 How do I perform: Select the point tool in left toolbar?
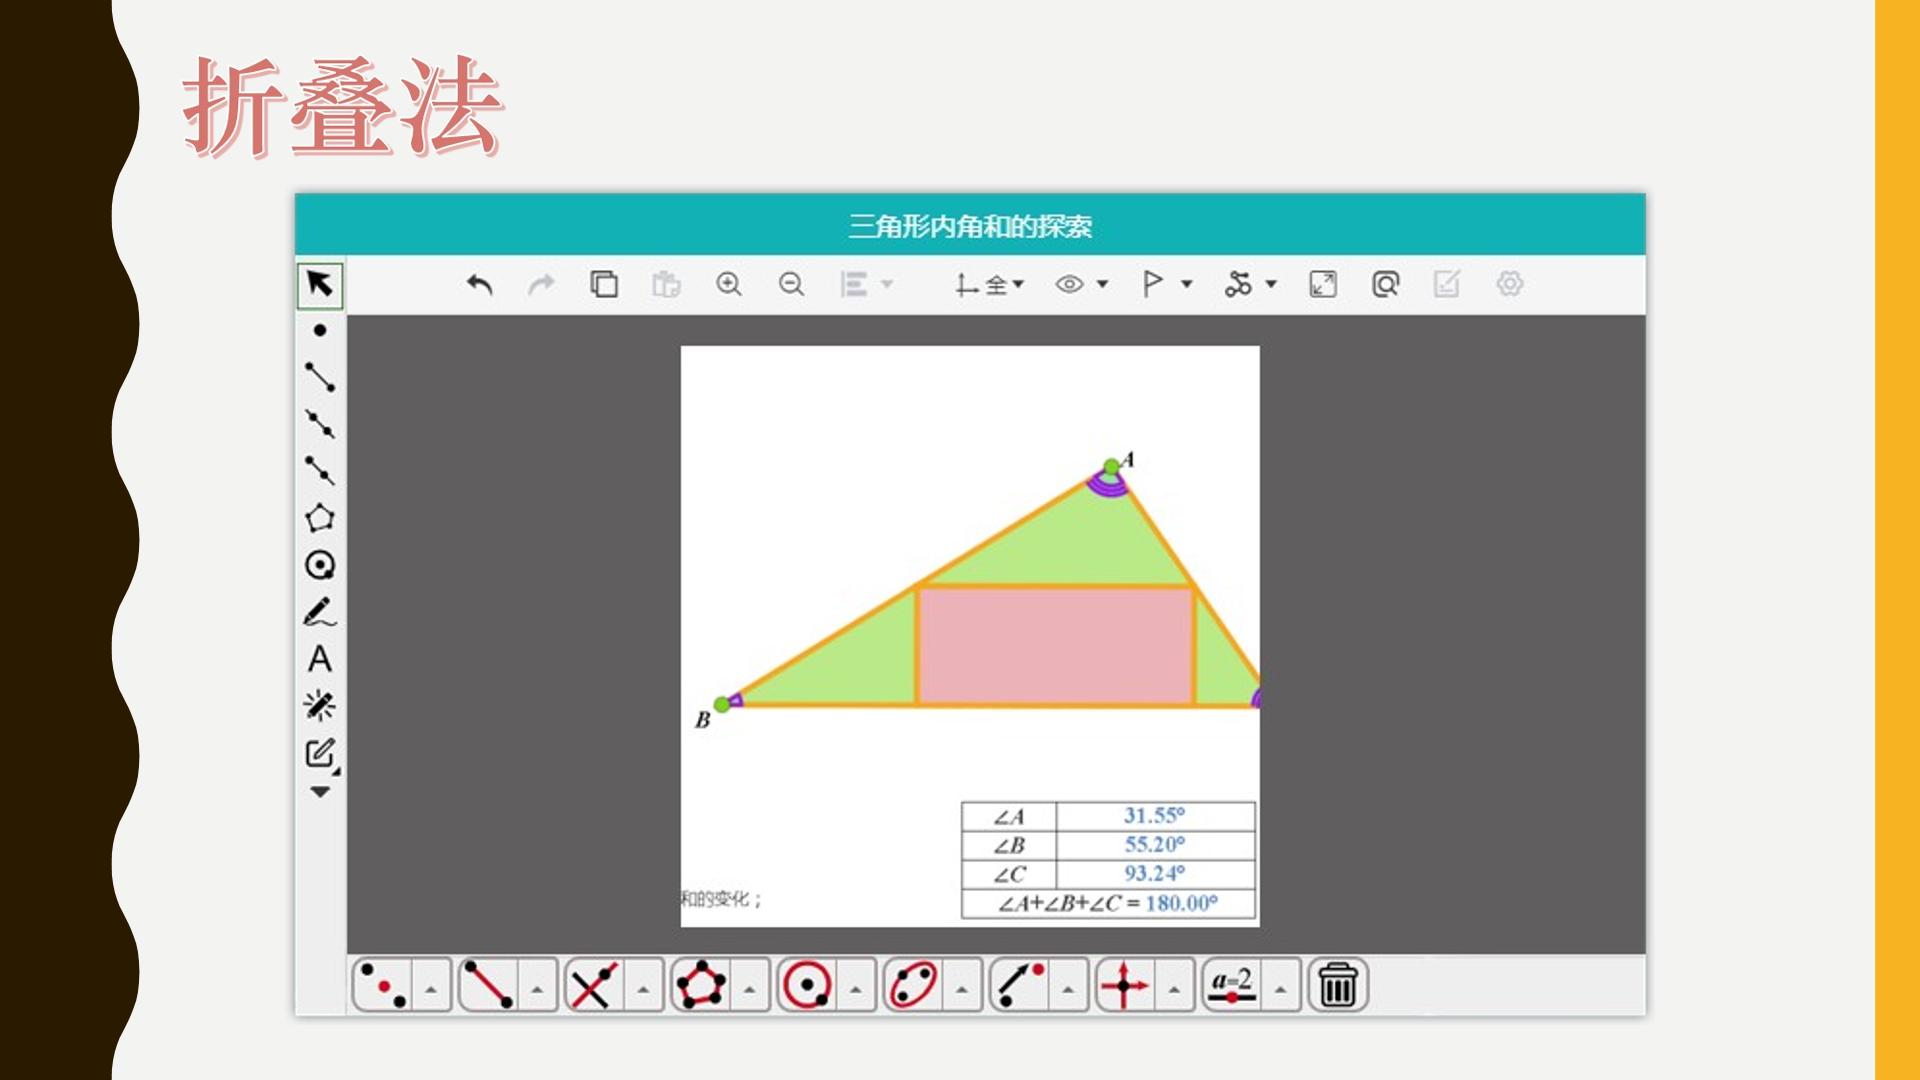320,330
